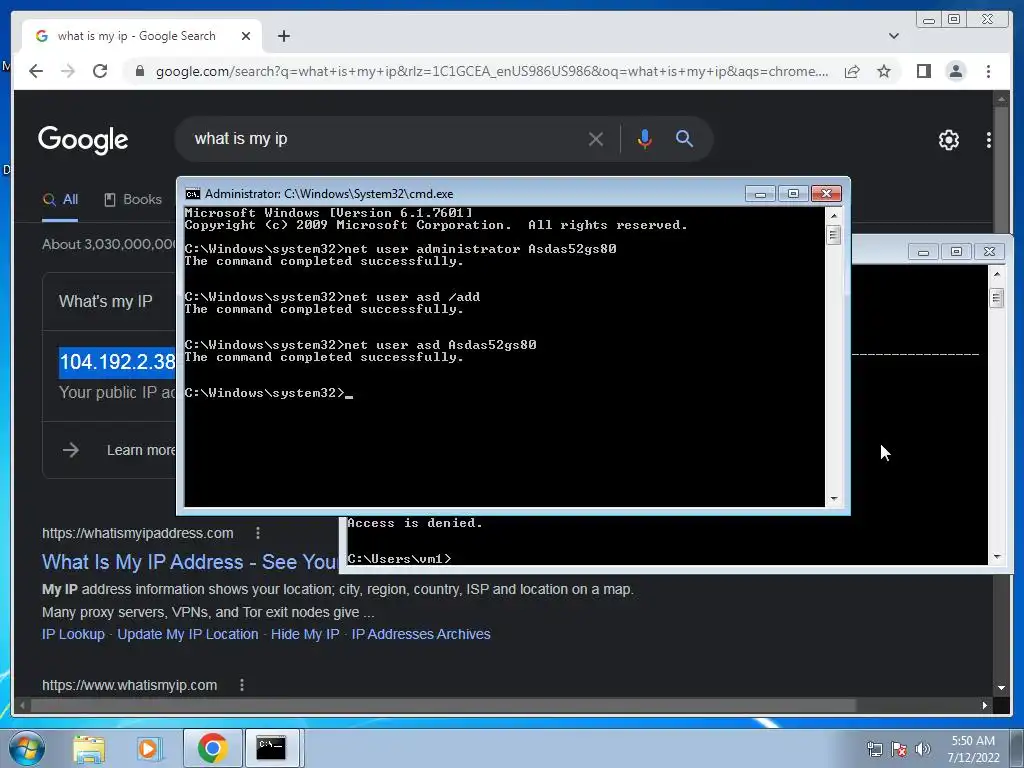The image size is (1024, 768).
Task: Switch to cmd on the taskbar
Action: (271, 748)
